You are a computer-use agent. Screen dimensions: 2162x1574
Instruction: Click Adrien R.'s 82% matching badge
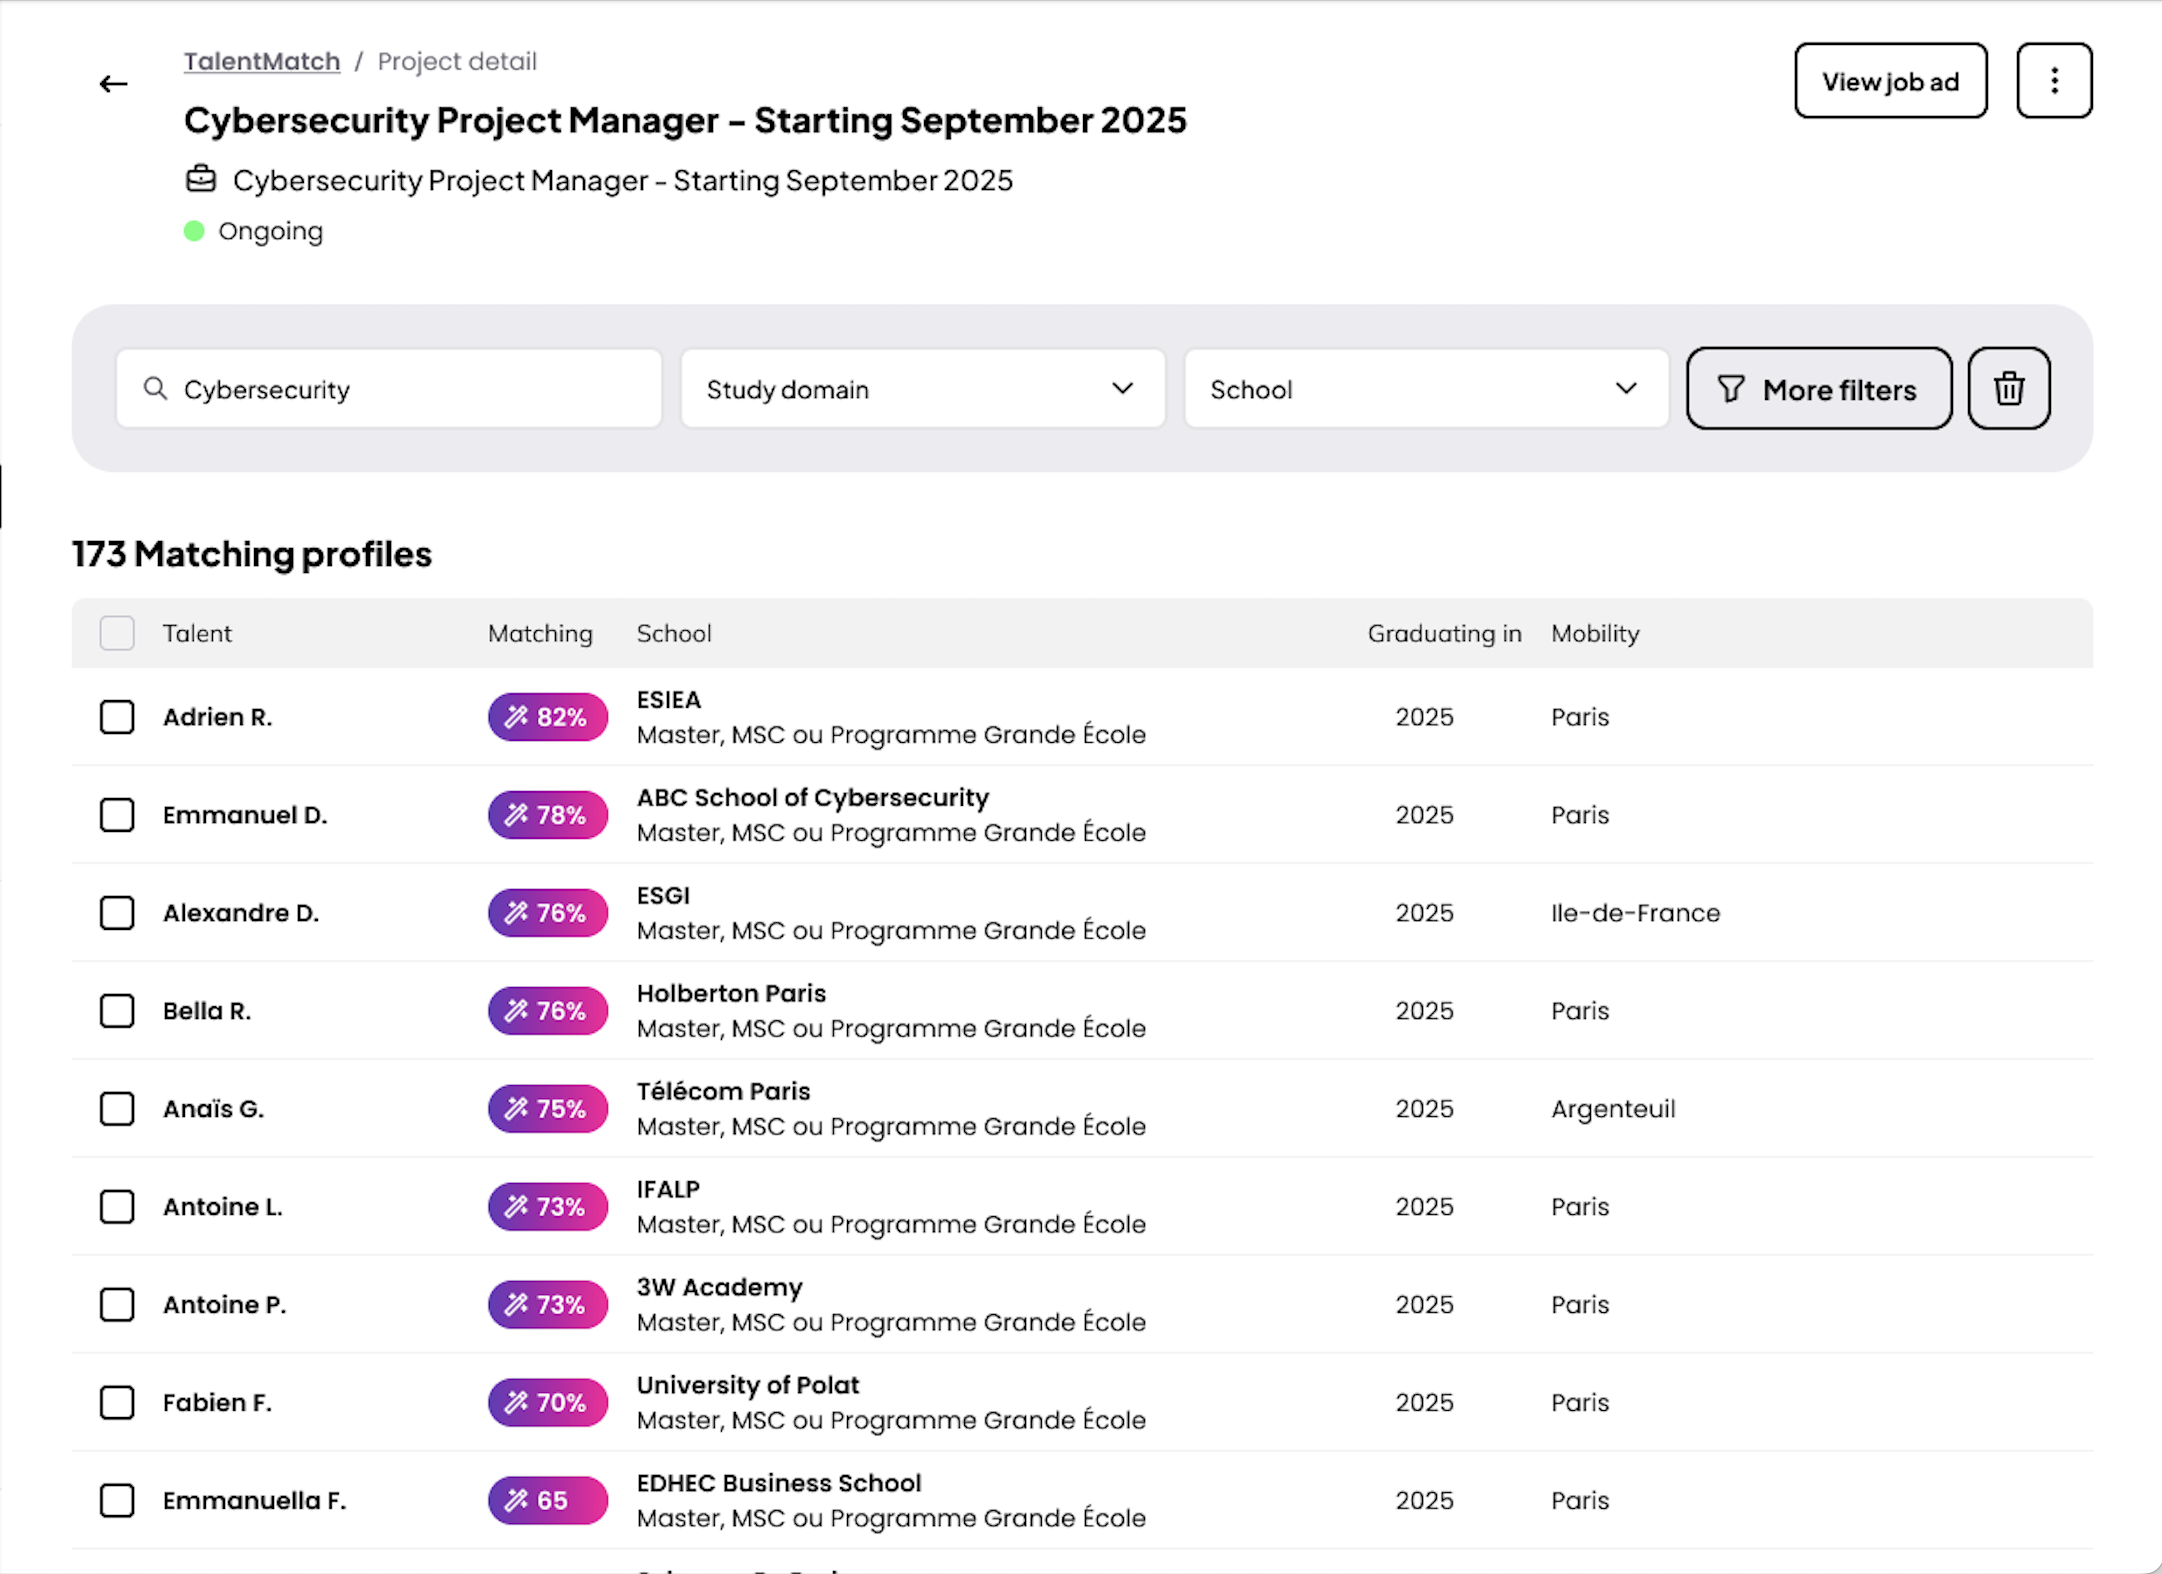pos(547,717)
